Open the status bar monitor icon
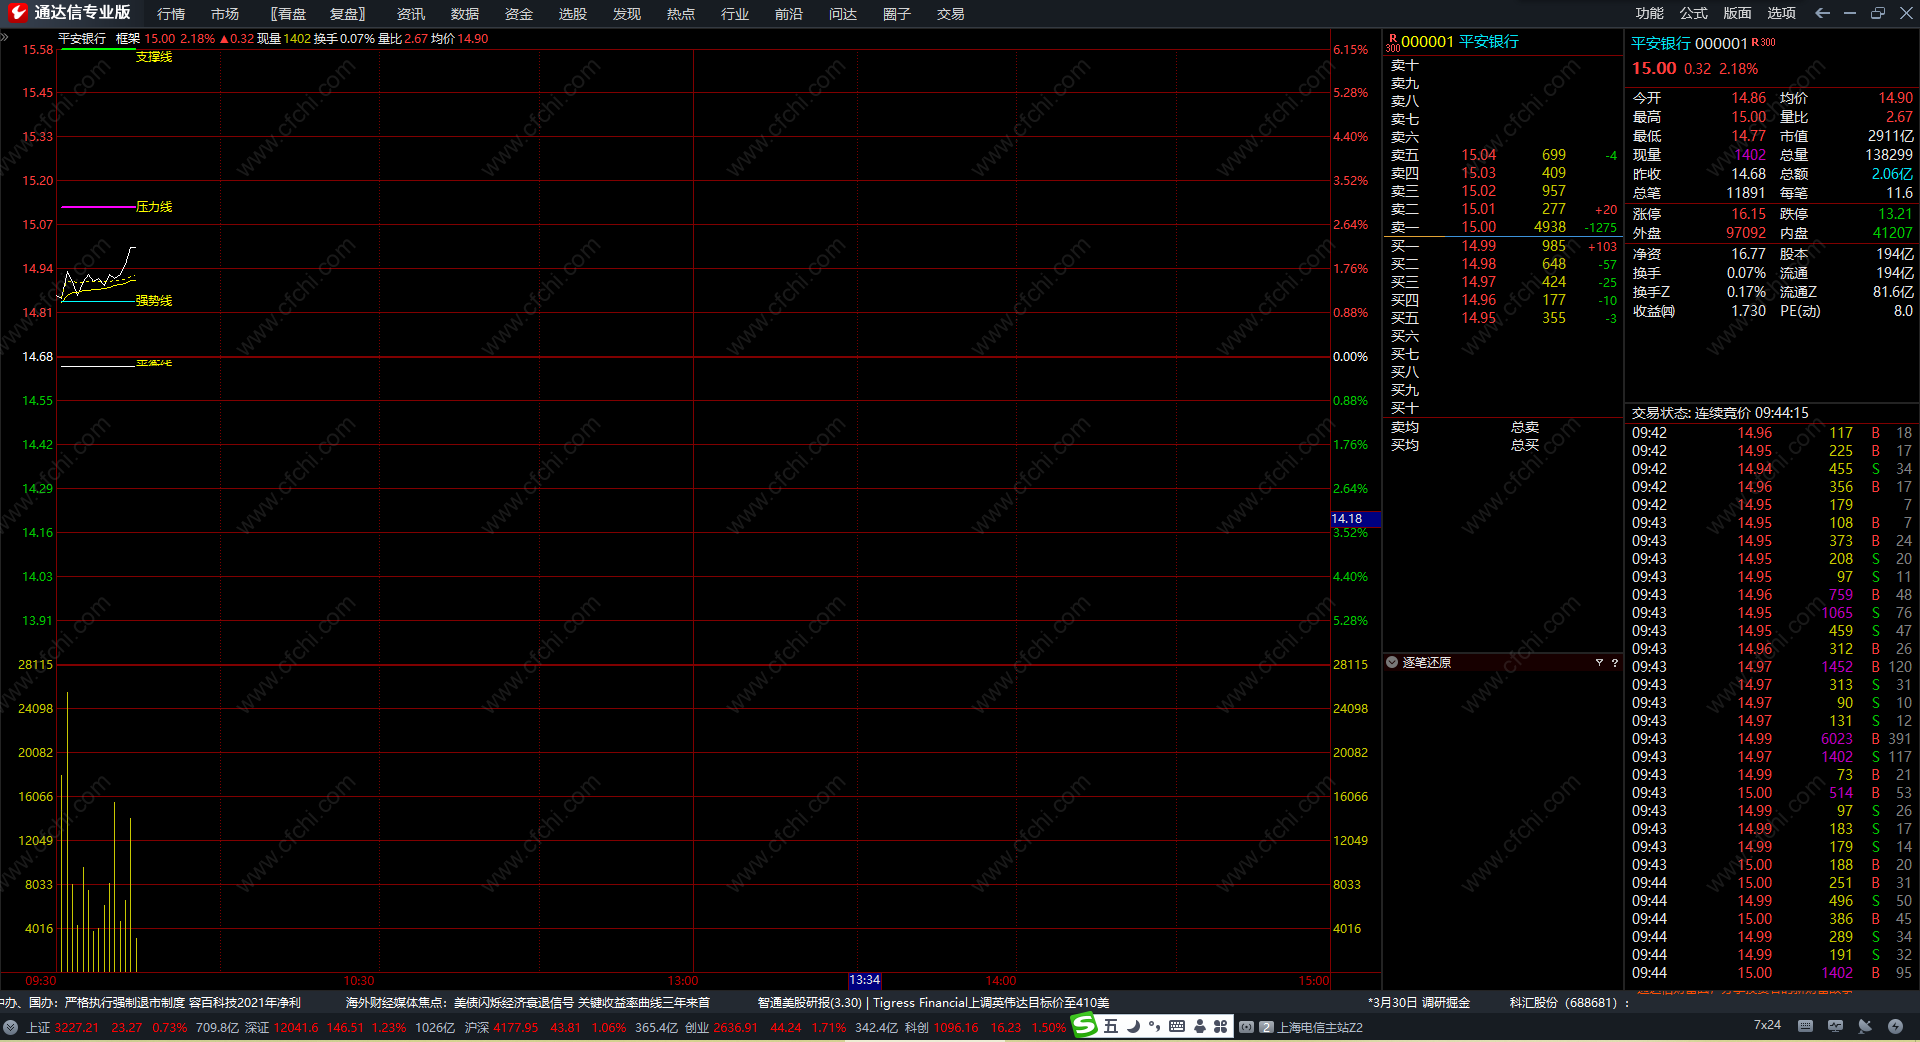 [x=1835, y=1026]
